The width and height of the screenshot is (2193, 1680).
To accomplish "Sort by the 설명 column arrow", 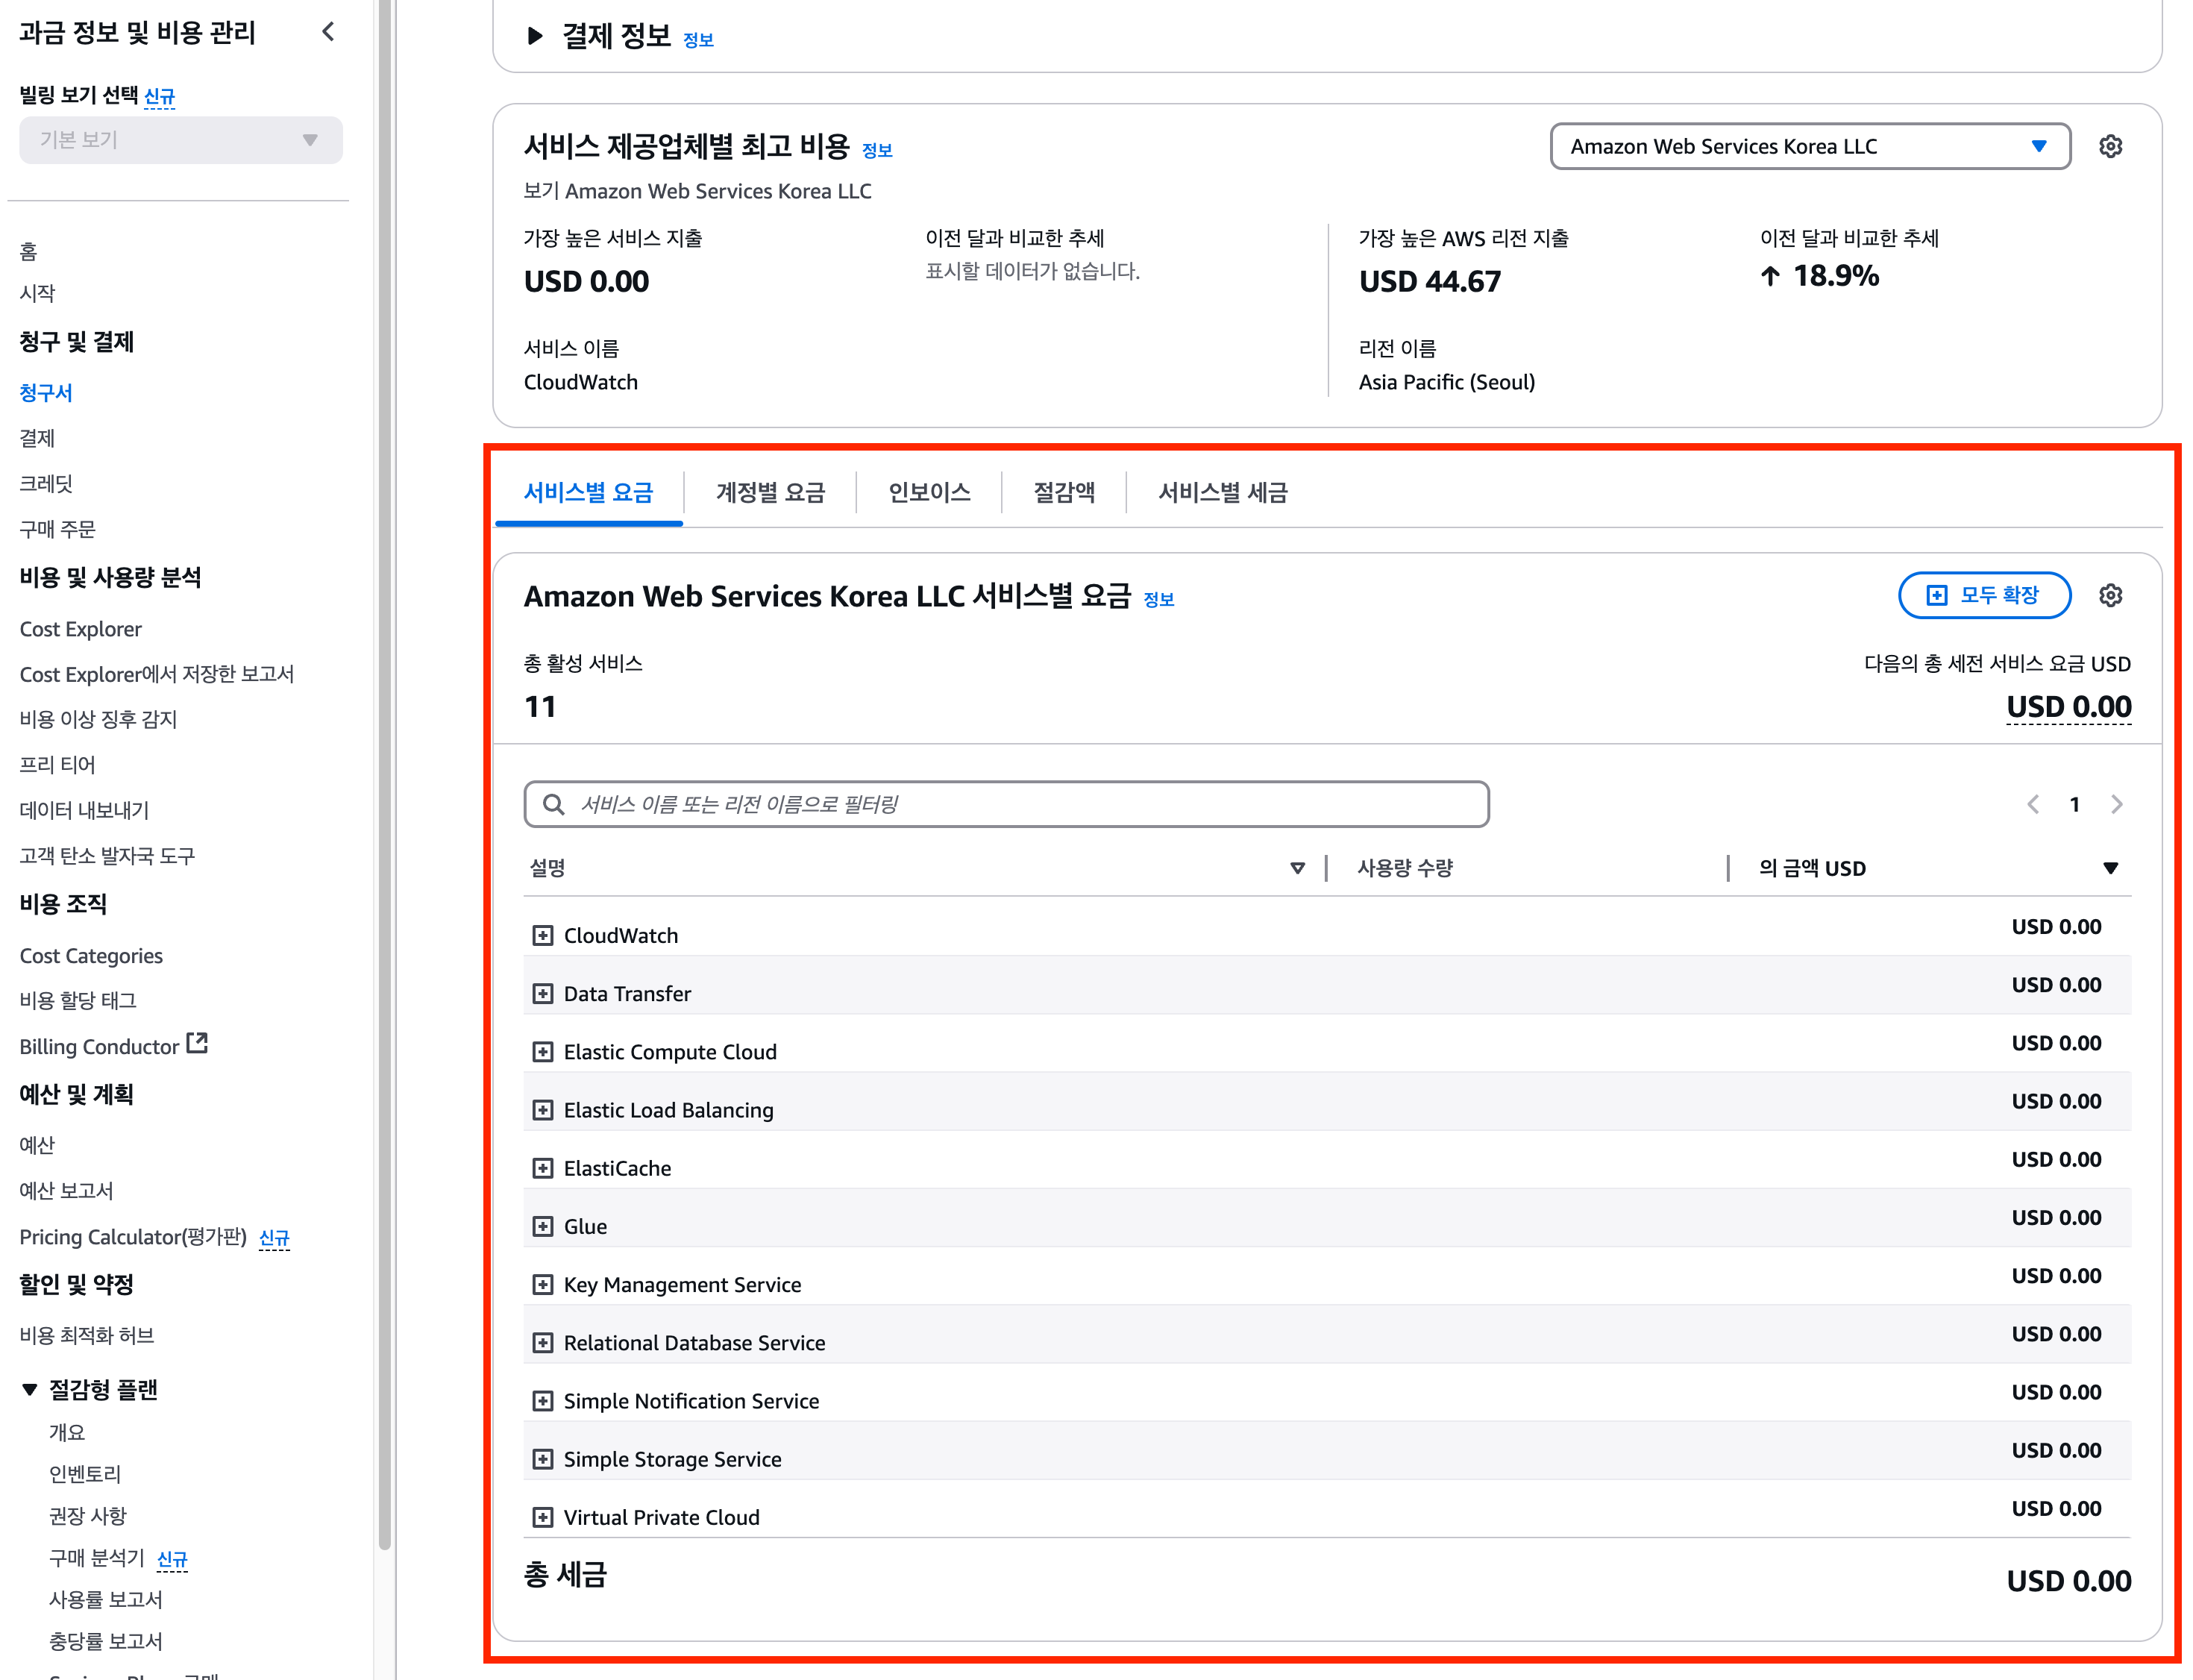I will click(x=1297, y=867).
